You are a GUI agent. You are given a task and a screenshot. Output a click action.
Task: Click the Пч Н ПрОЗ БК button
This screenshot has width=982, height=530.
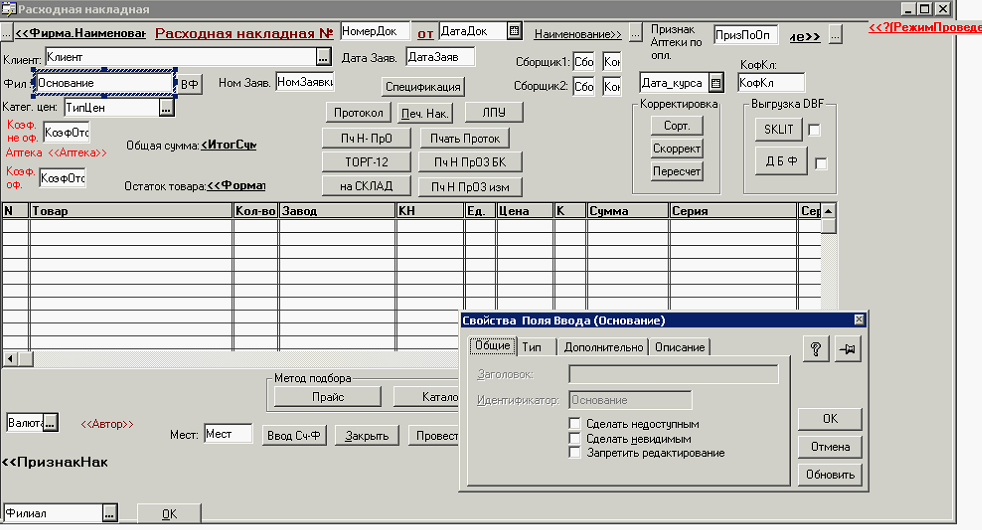(x=470, y=162)
